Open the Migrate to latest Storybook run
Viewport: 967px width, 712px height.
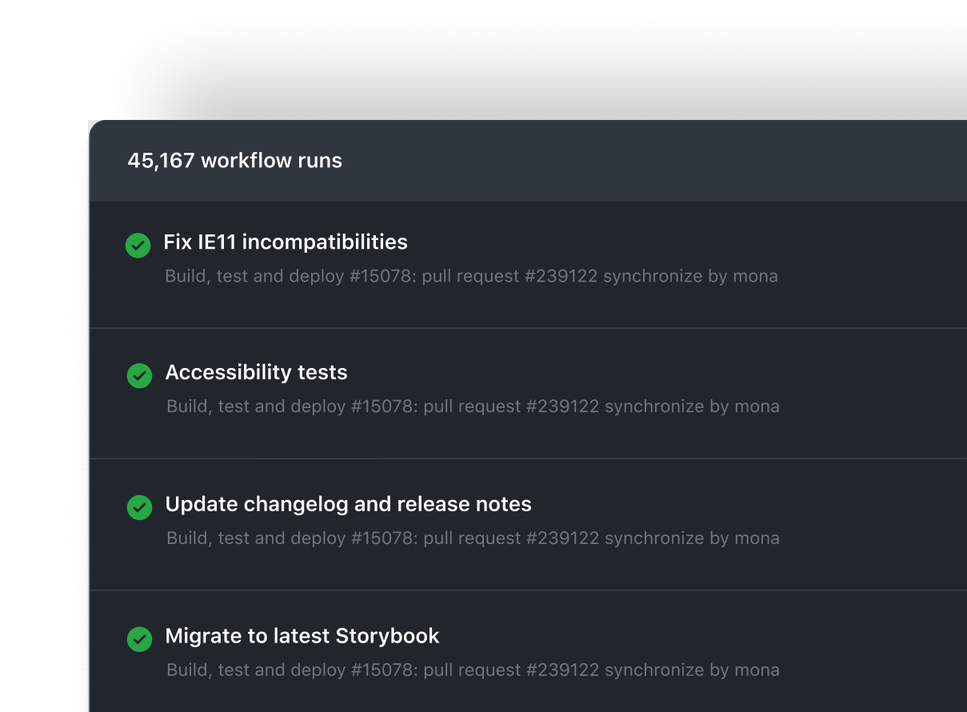[302, 636]
